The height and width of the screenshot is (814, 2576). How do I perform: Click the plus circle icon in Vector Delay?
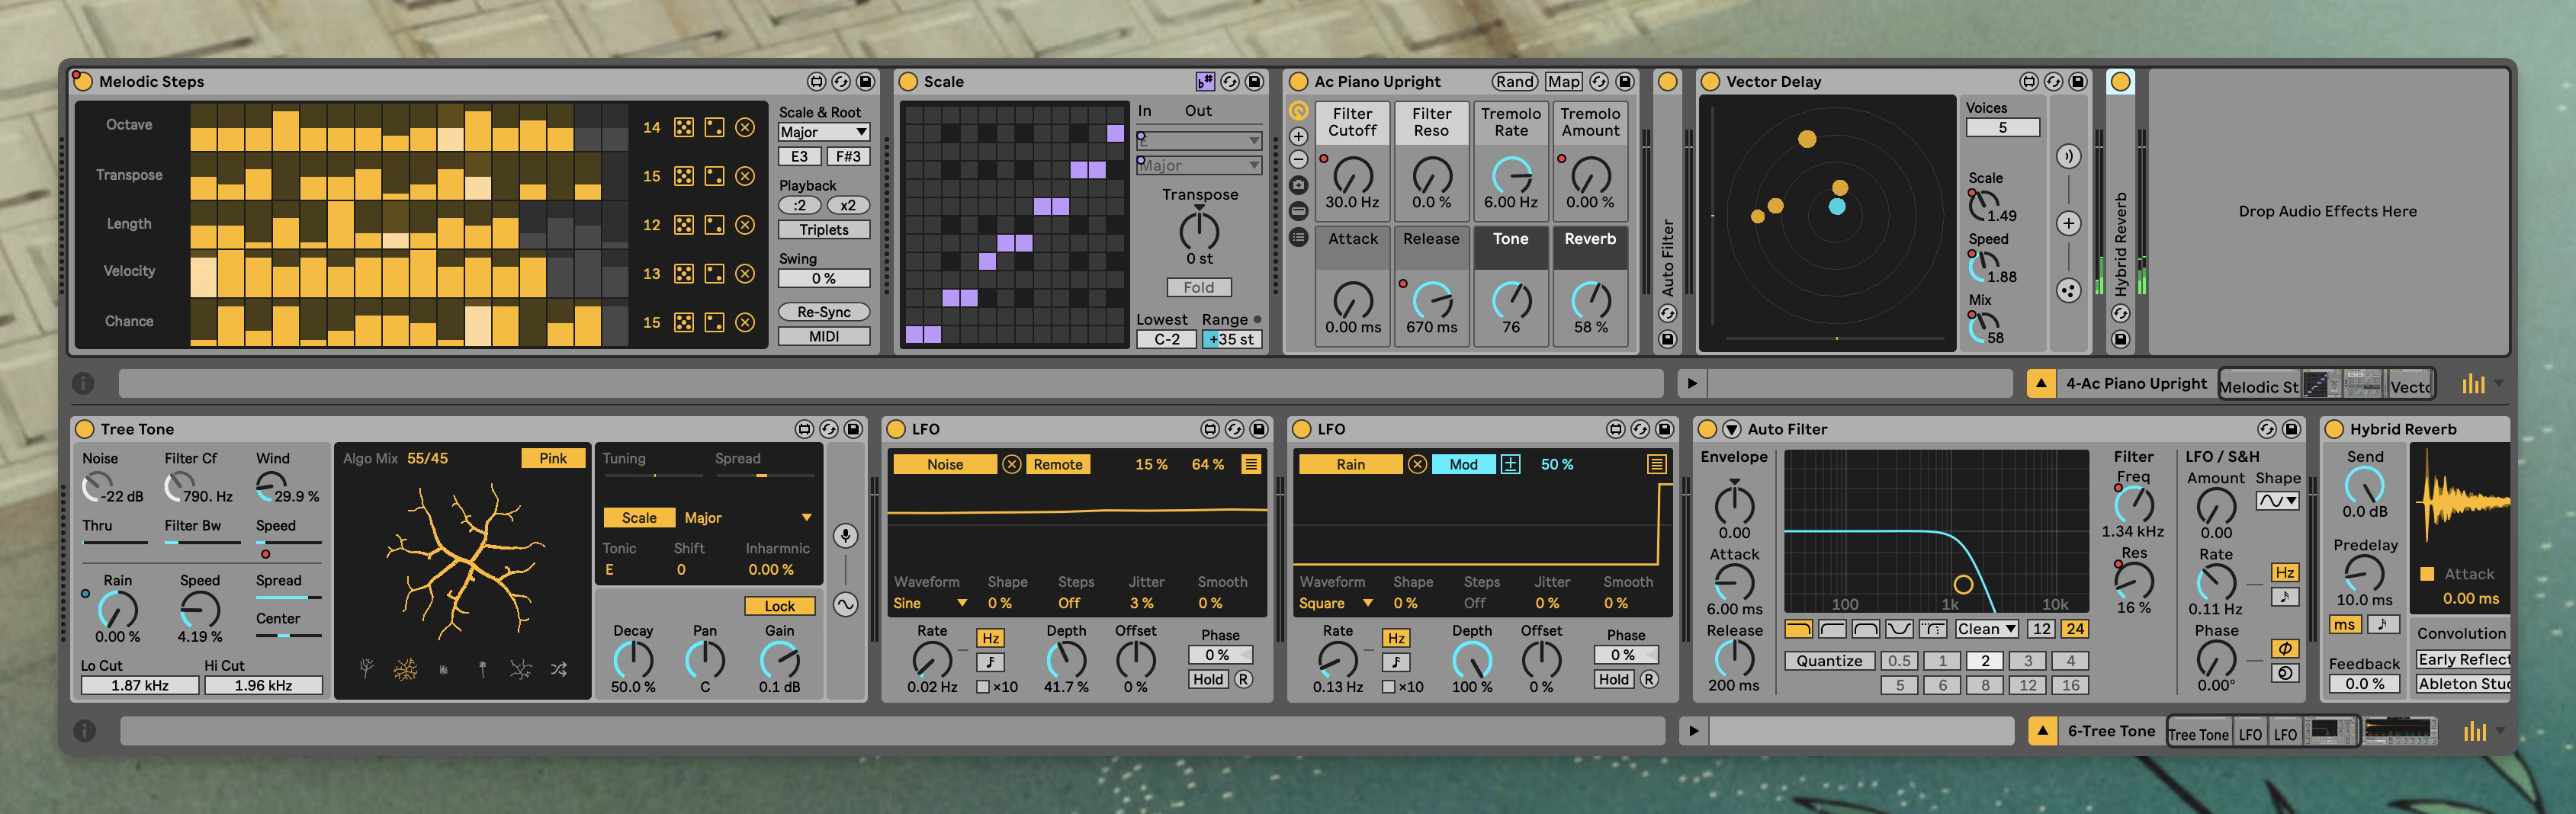[2068, 223]
